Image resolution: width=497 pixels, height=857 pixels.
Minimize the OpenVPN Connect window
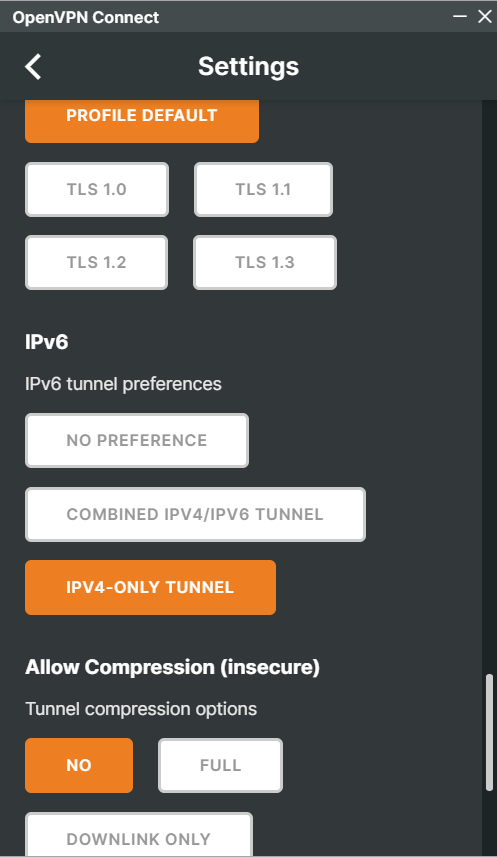click(x=460, y=16)
